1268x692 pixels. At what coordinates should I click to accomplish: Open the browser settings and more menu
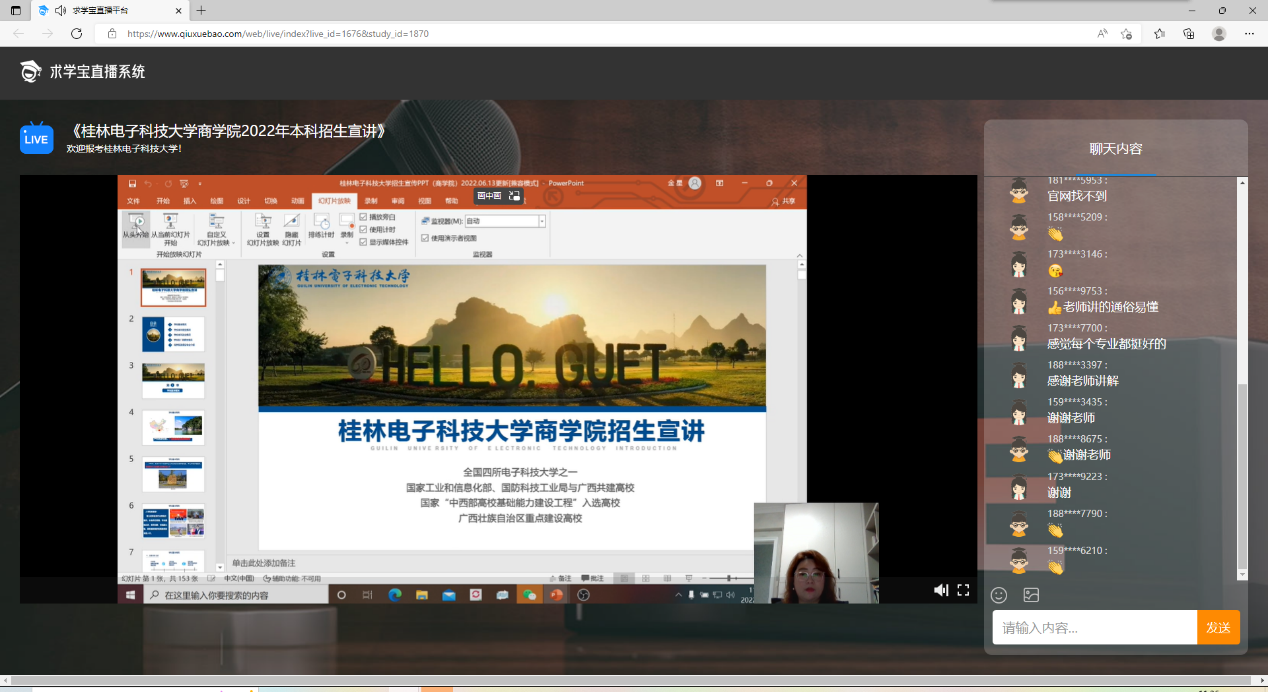coord(1248,33)
